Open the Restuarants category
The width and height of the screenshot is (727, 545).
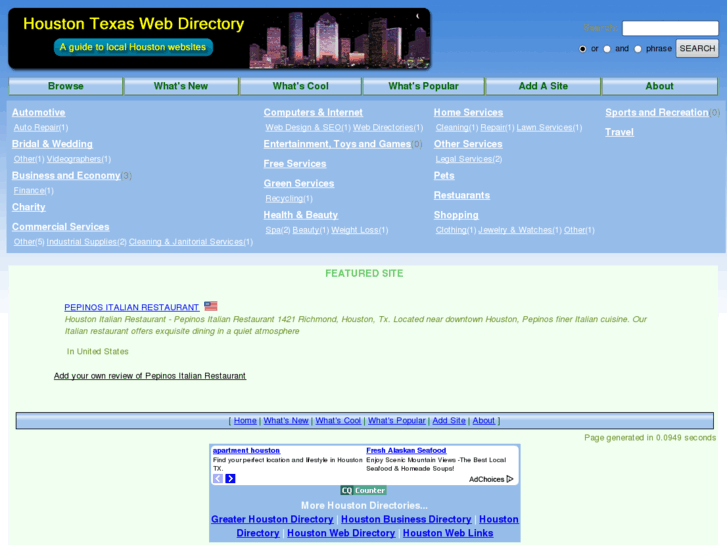click(x=462, y=195)
